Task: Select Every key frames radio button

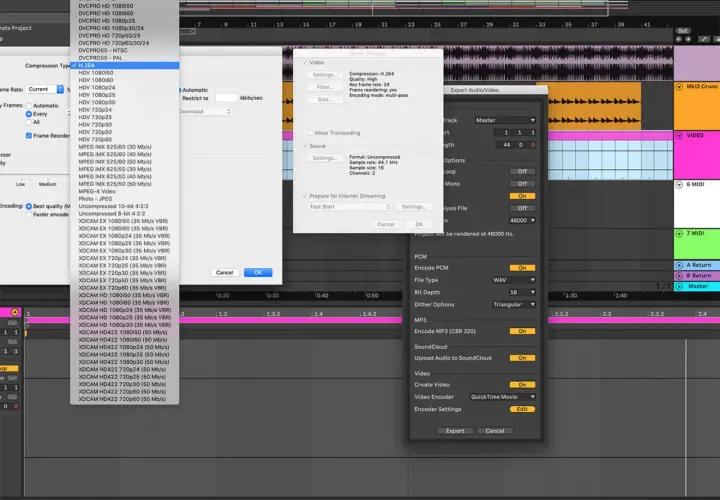Action: [29, 114]
